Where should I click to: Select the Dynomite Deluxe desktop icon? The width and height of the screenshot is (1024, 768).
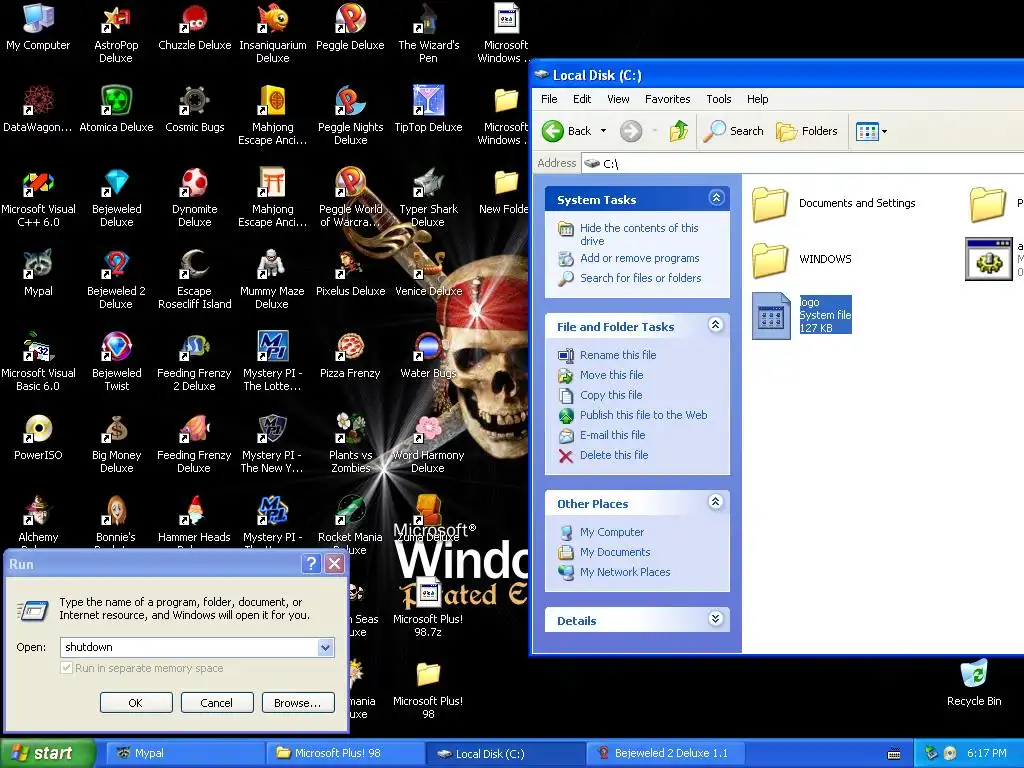click(195, 197)
